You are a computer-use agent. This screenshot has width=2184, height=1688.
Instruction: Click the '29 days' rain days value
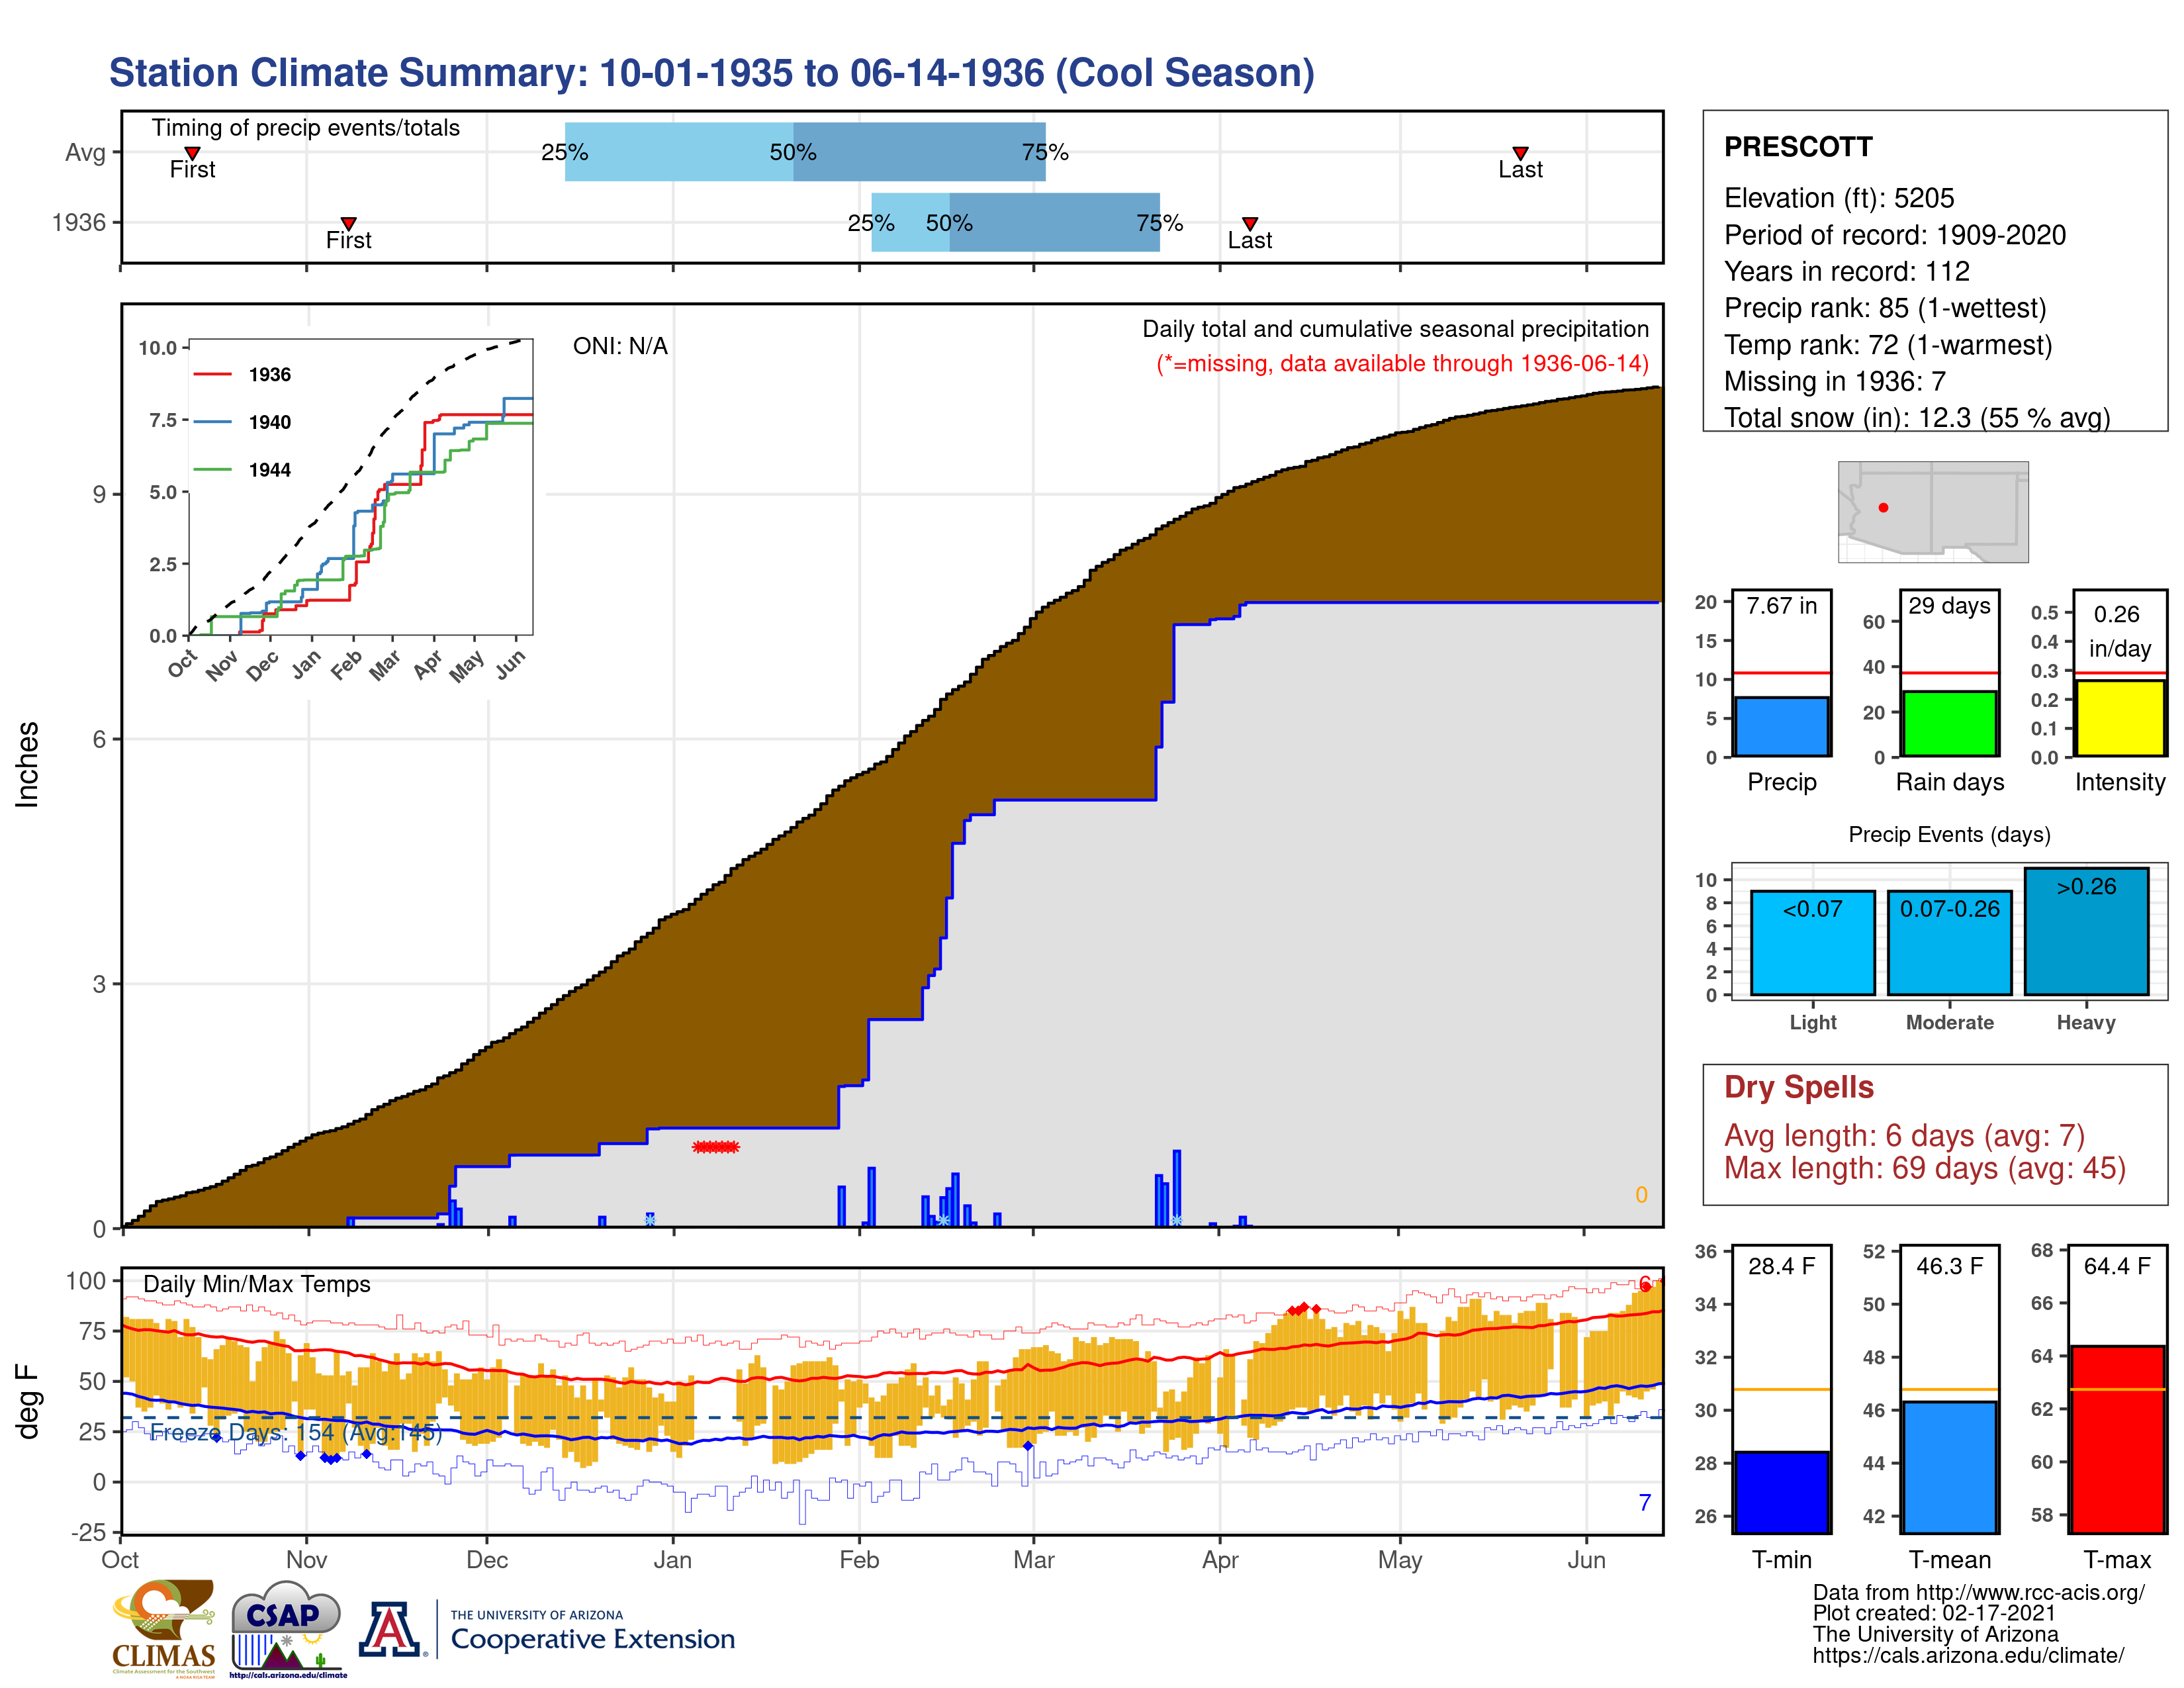coord(1949,606)
